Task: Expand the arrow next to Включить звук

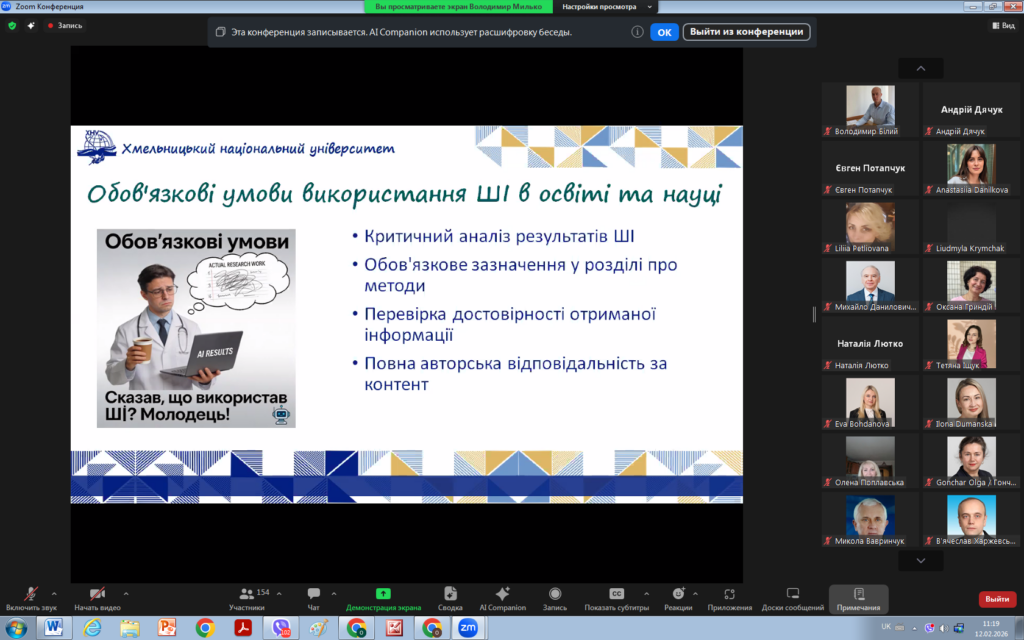Action: (54, 593)
